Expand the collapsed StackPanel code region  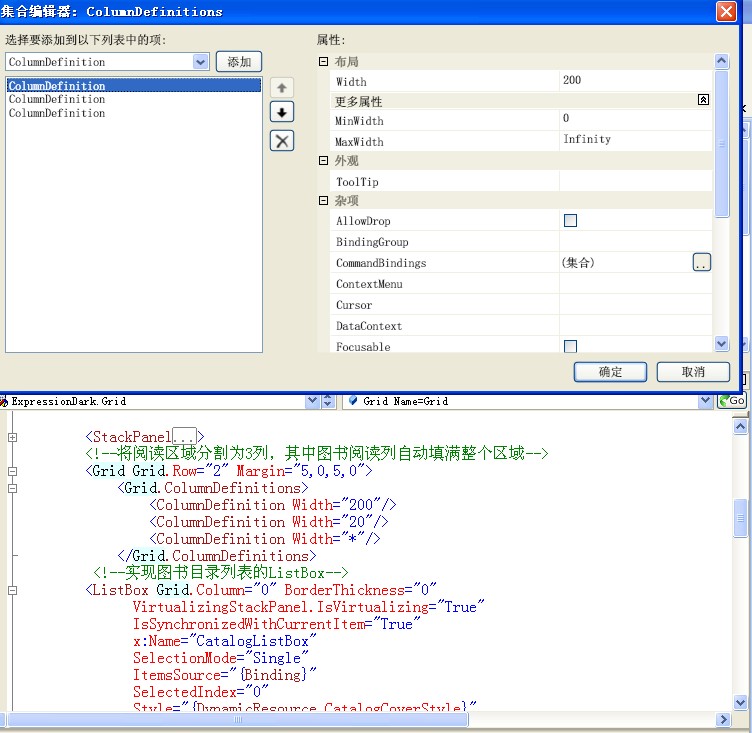[12, 437]
